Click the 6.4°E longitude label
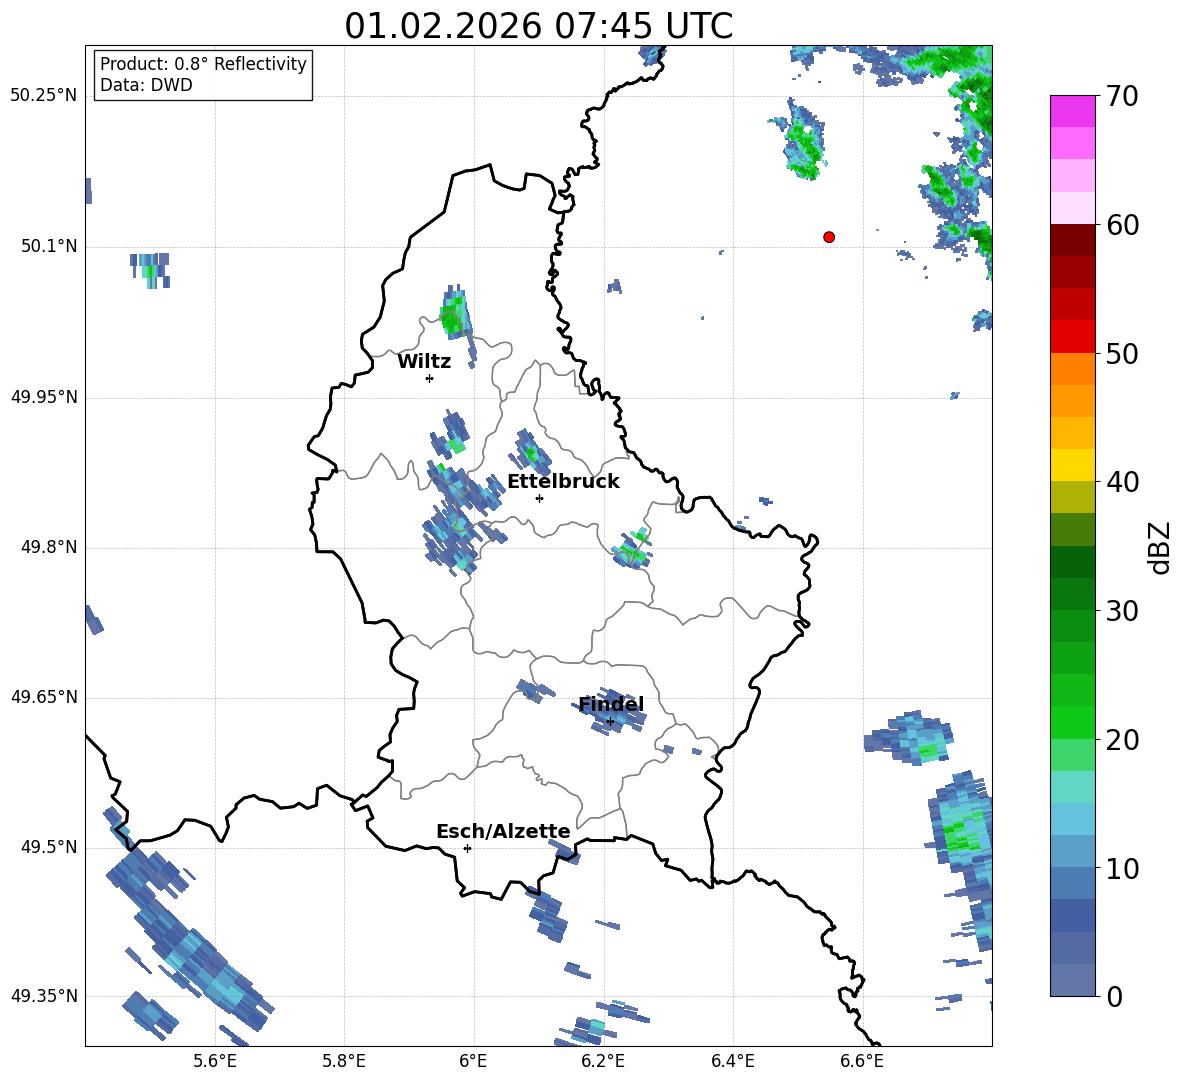1184x1081 pixels. (732, 1061)
